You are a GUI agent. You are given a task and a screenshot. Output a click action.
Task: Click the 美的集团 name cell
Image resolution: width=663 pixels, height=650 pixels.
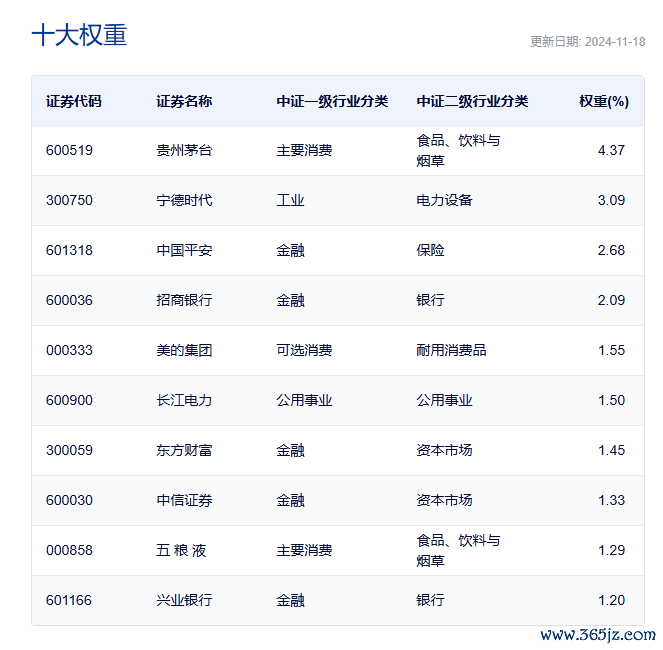[x=184, y=350]
